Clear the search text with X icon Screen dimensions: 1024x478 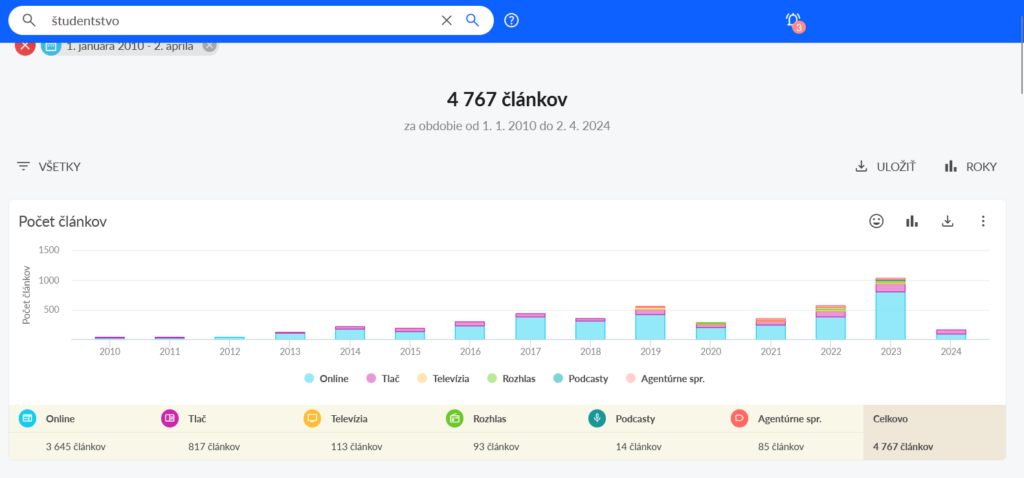(x=447, y=20)
